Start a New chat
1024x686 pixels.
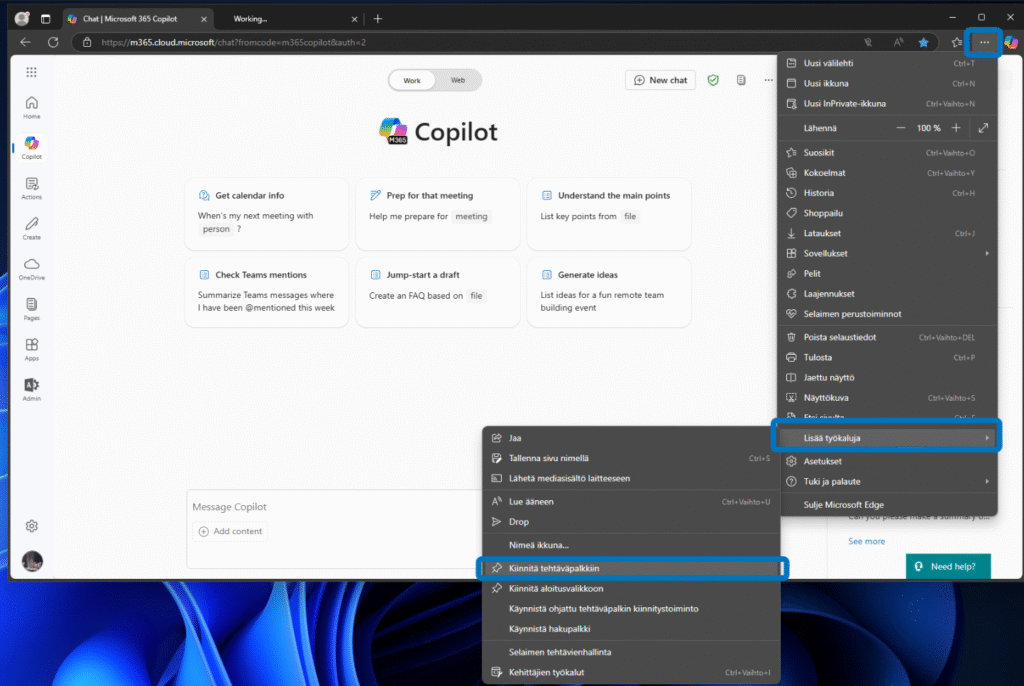coord(660,80)
